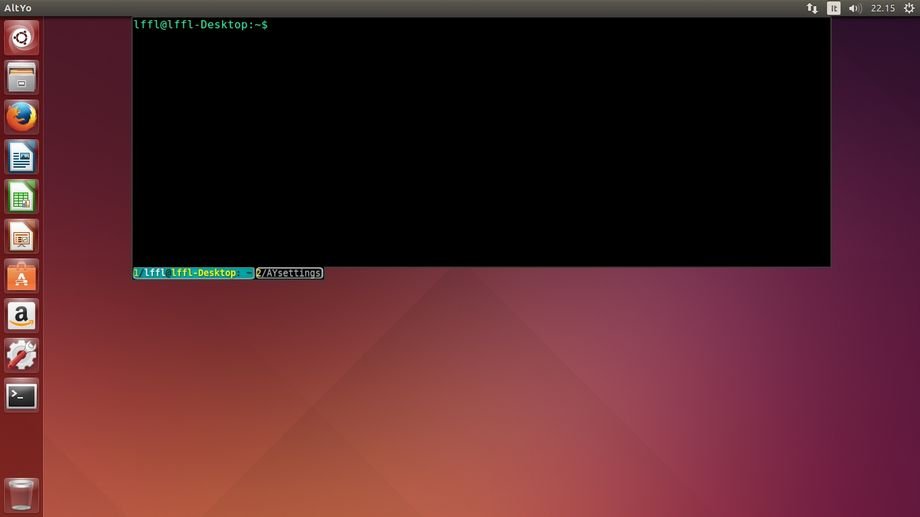This screenshot has width=920, height=517.
Task: Open LibreOffice Impress presentation
Action: click(x=21, y=236)
